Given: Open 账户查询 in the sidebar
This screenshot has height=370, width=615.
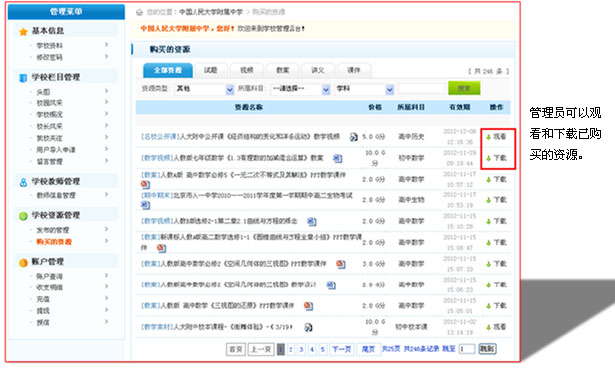Looking at the screenshot, I should click(x=49, y=277).
